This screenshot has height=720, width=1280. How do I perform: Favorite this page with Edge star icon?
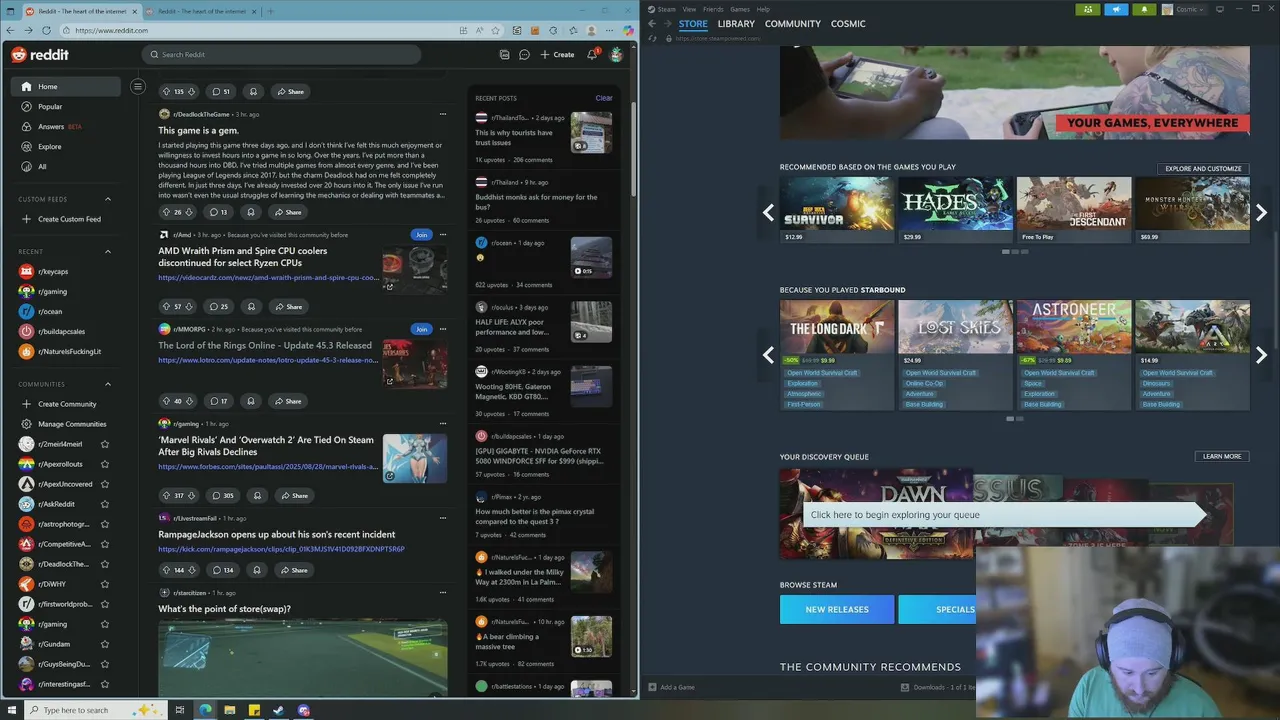(496, 30)
